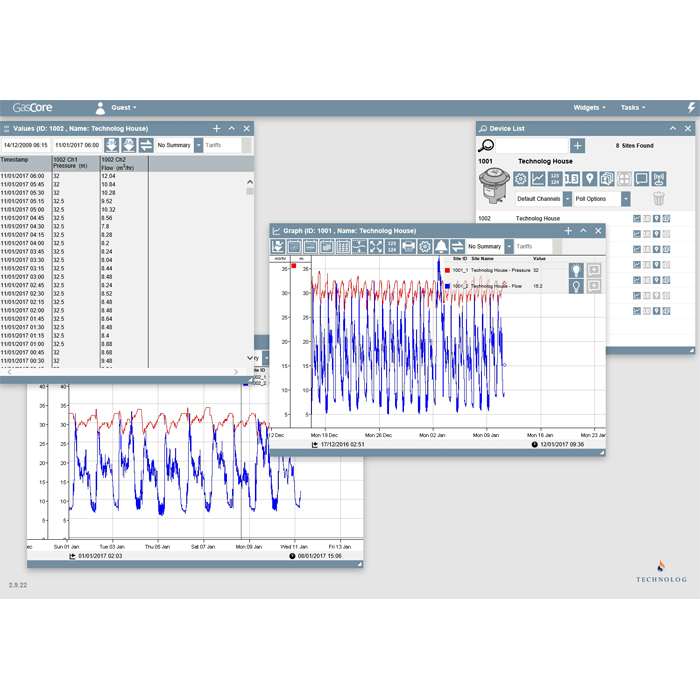Click the magnifier search icon in Device List
The height and width of the screenshot is (700, 700).
pos(486,146)
